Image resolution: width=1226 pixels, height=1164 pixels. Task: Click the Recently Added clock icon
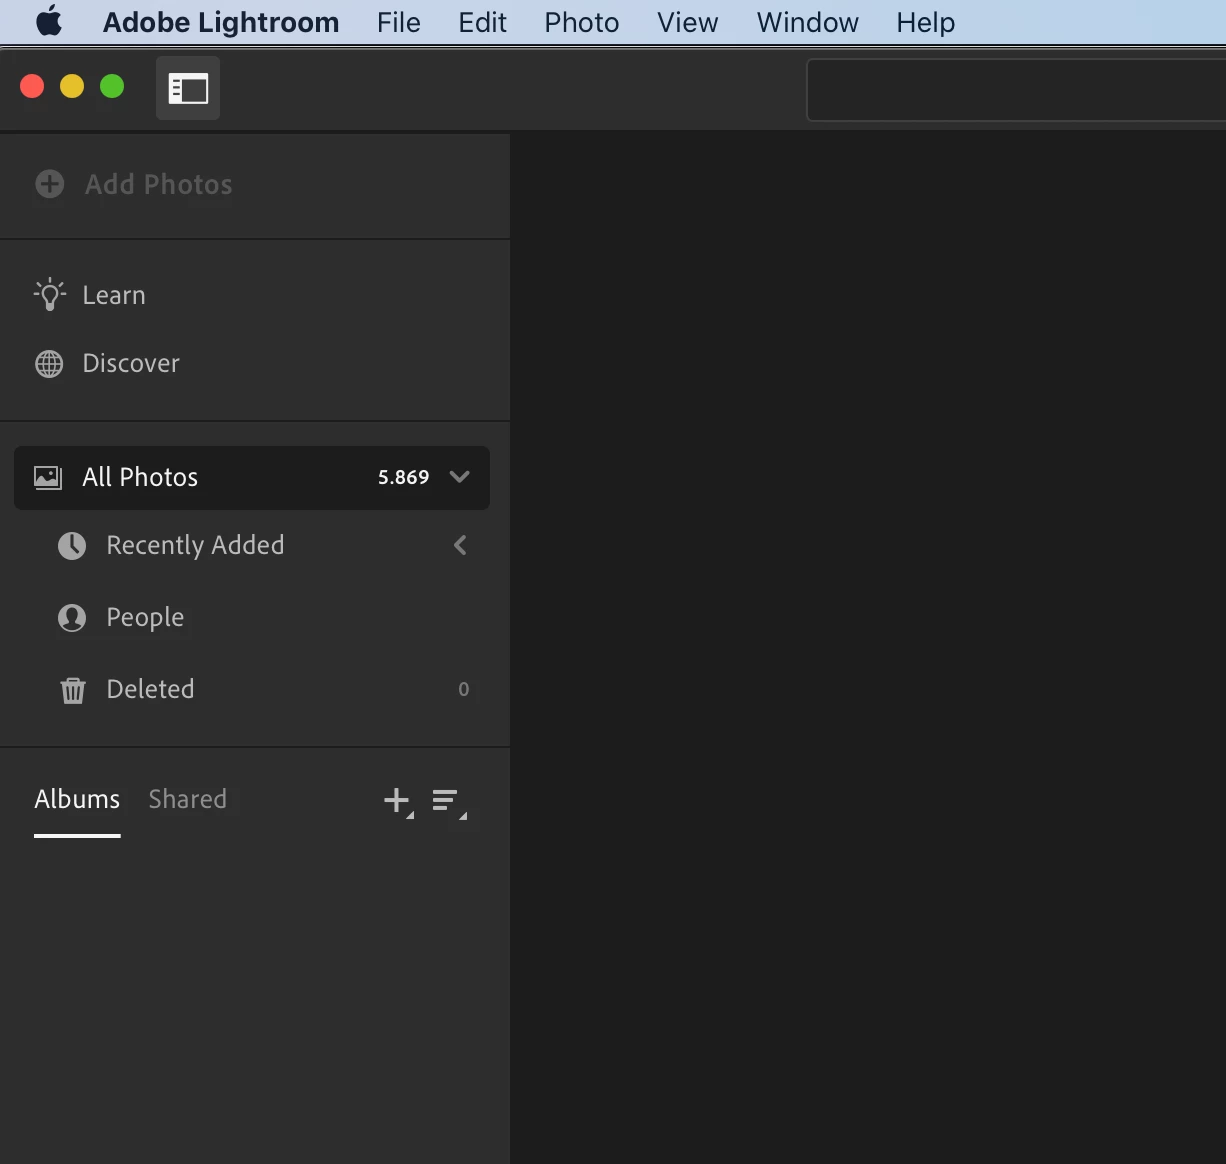pyautogui.click(x=72, y=545)
